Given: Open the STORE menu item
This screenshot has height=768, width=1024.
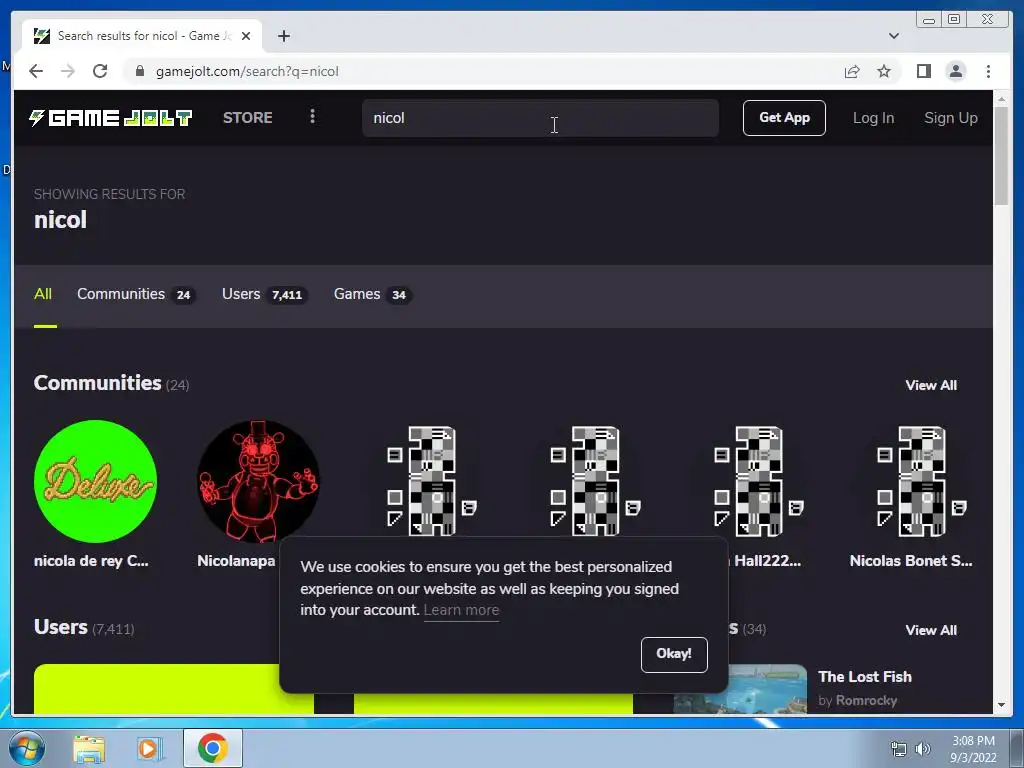Looking at the screenshot, I should pyautogui.click(x=248, y=118).
